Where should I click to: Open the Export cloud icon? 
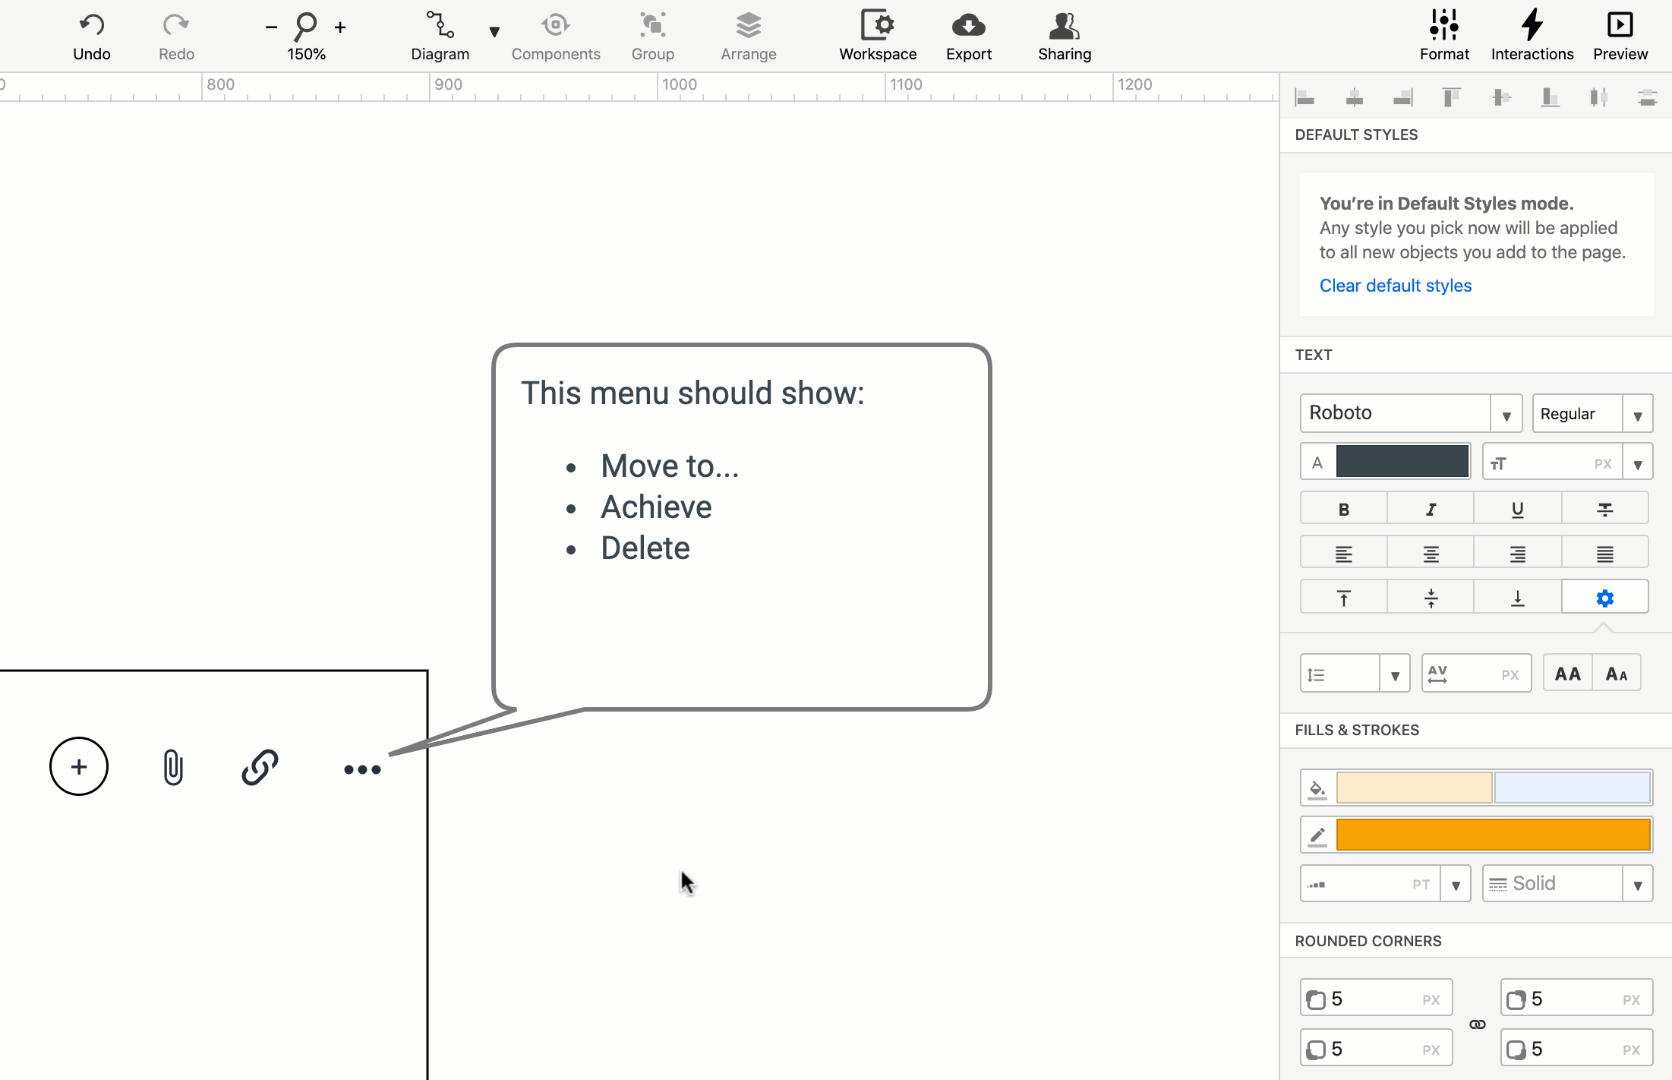click(x=968, y=25)
